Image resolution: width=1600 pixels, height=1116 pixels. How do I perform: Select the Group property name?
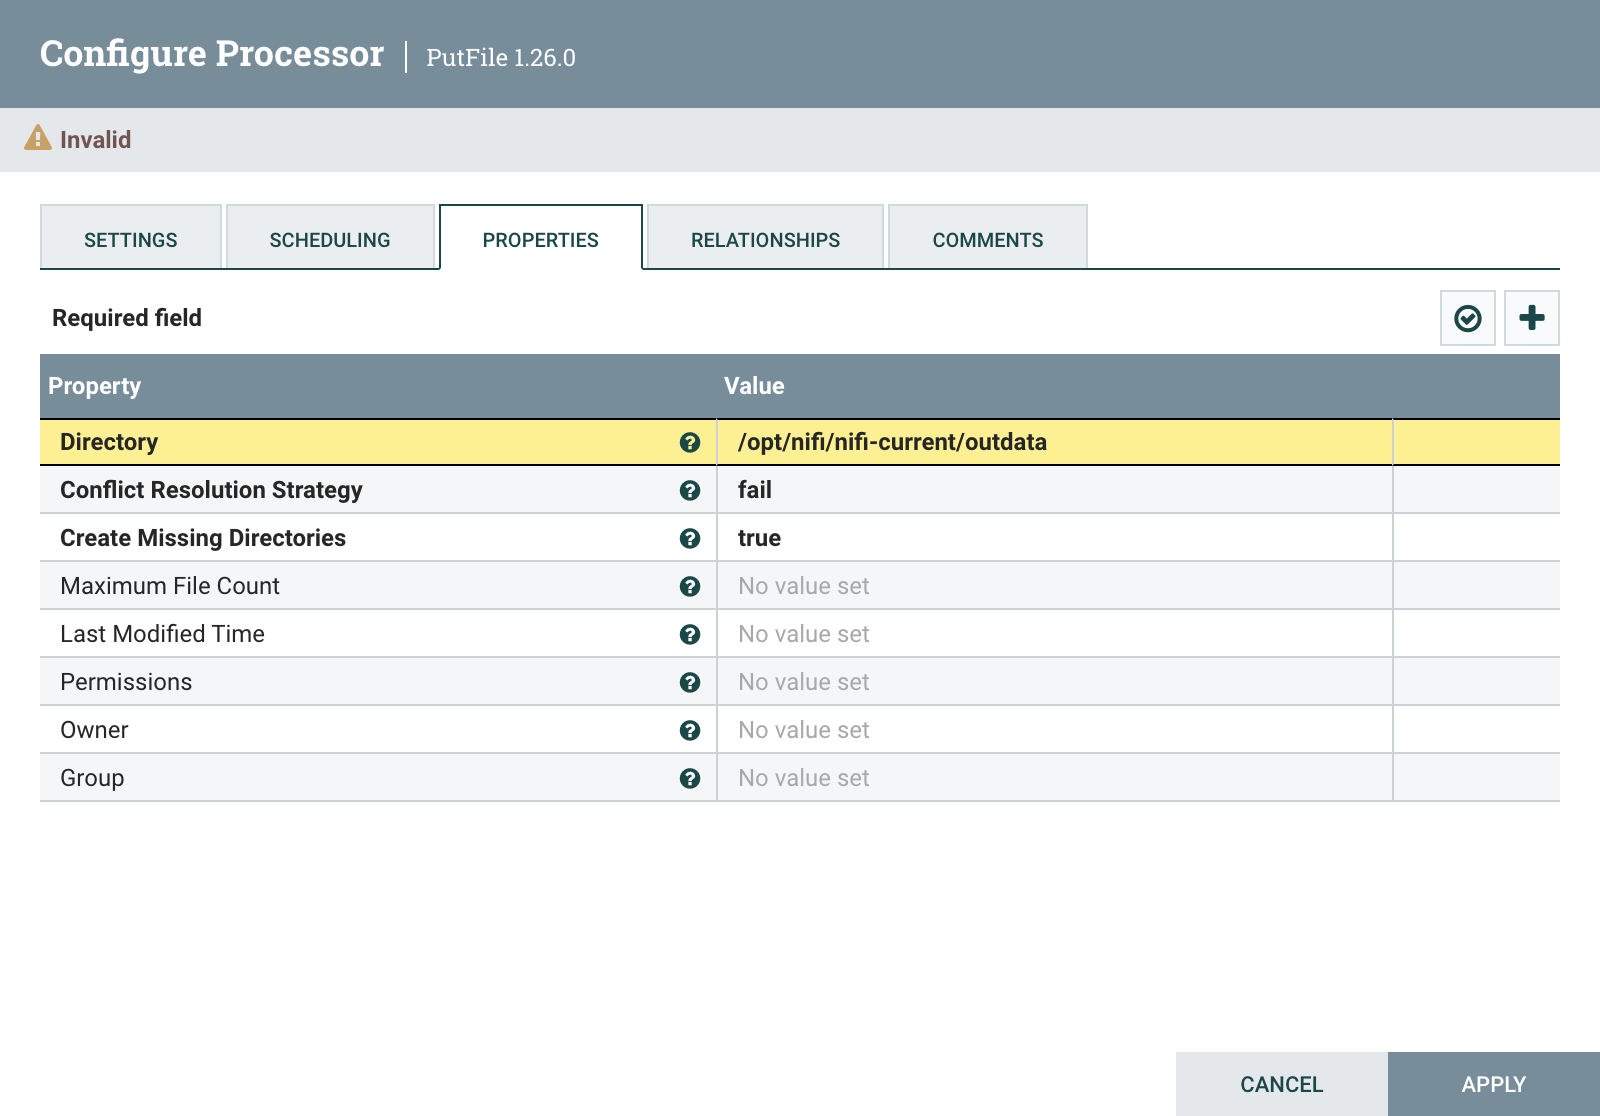[x=92, y=778]
